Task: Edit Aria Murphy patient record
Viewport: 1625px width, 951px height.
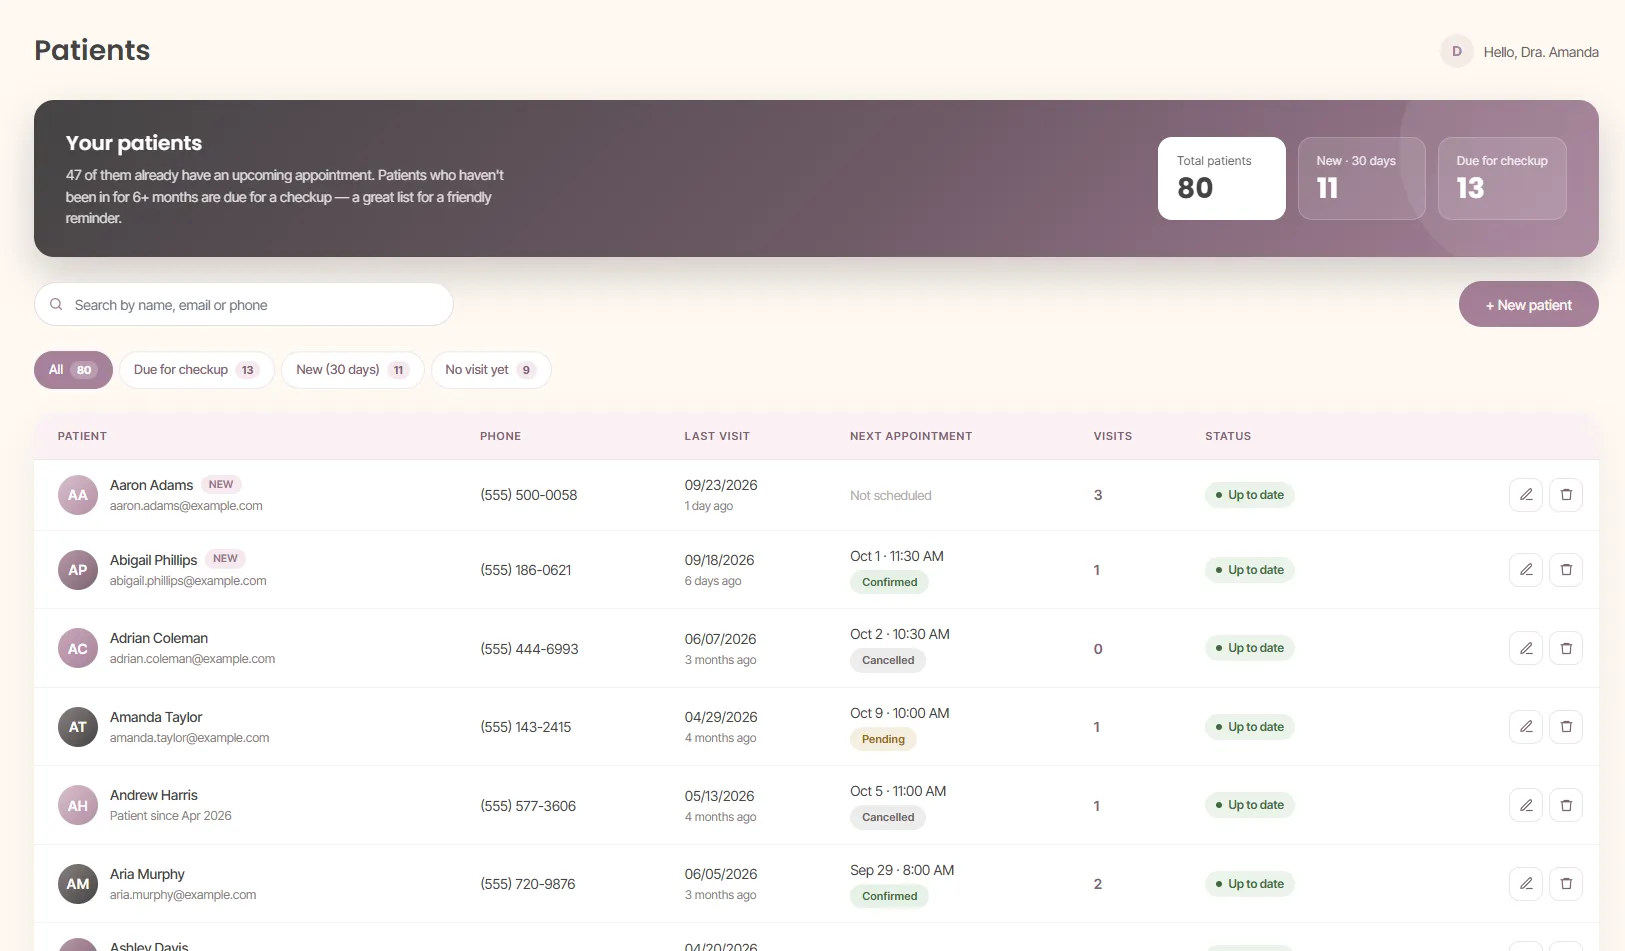Action: point(1526,884)
